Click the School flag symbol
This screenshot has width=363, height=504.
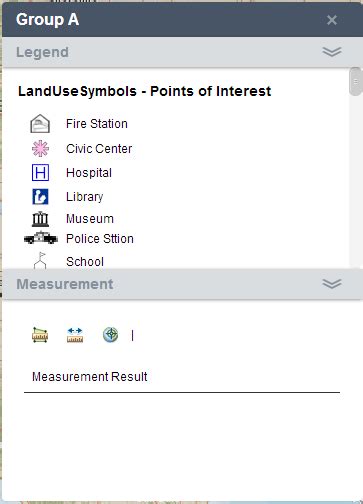(x=40, y=260)
